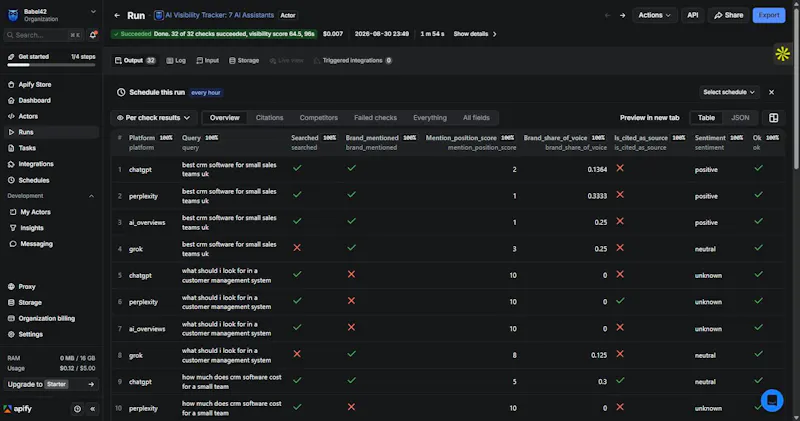Select the Competitors view tab
Image resolution: width=800 pixels, height=421 pixels.
pyautogui.click(x=318, y=118)
